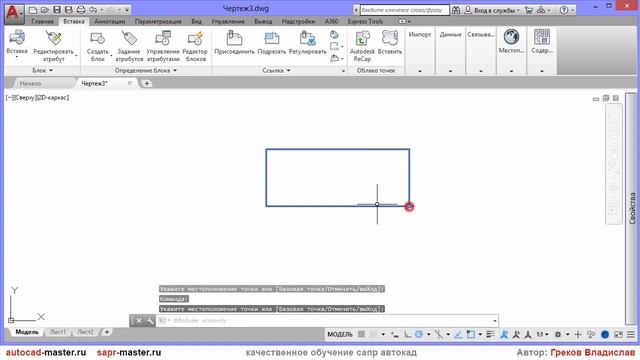The height and width of the screenshot is (360, 640).
Task: Toggle clean screen icon in status bar
Action: (x=618, y=334)
